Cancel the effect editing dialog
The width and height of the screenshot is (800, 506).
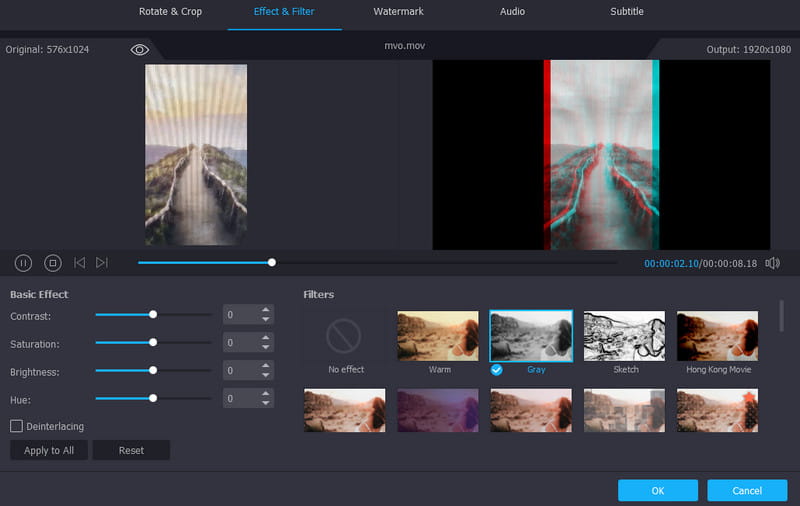click(747, 490)
